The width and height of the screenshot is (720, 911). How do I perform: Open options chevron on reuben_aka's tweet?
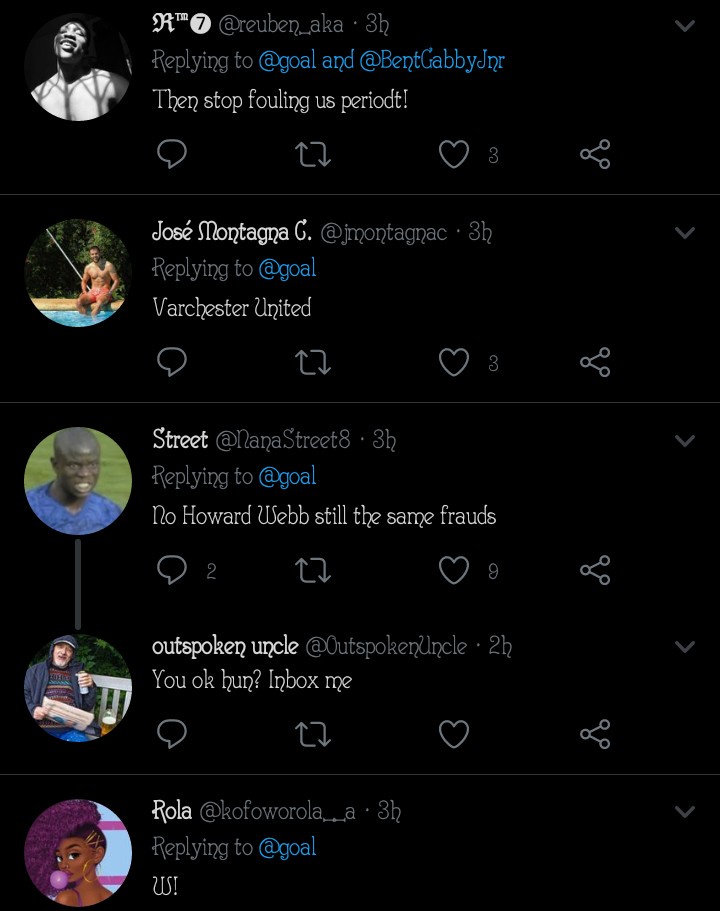(x=685, y=25)
